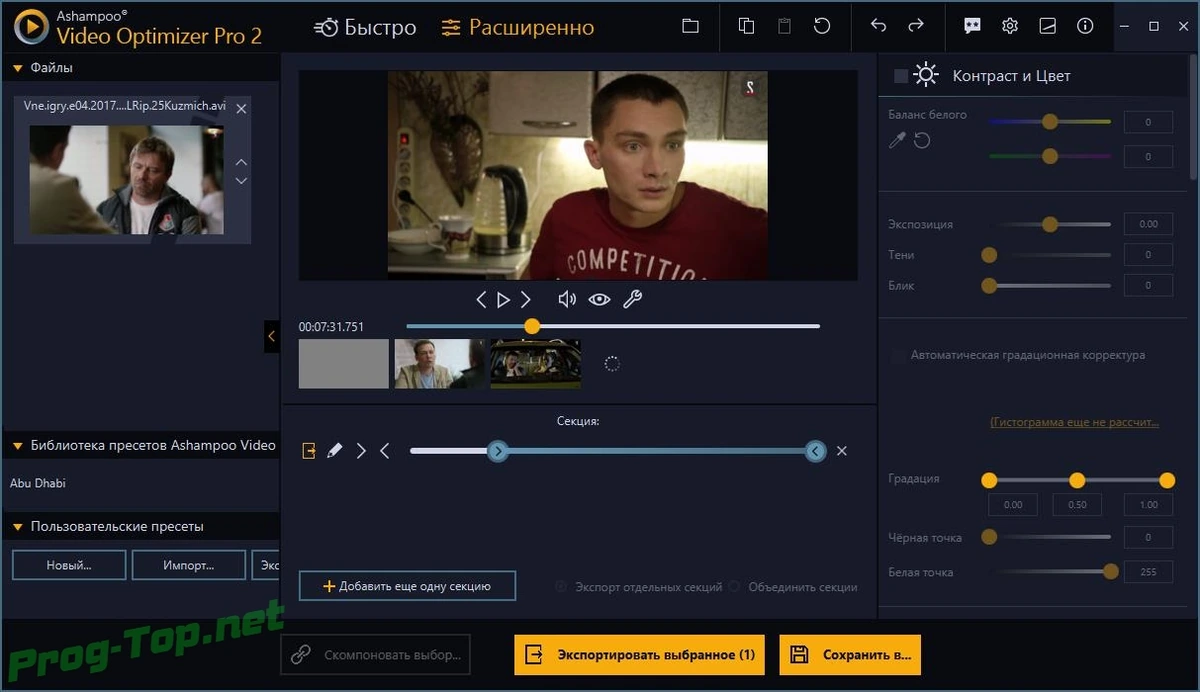Mute the preview speaker icon

[567, 299]
